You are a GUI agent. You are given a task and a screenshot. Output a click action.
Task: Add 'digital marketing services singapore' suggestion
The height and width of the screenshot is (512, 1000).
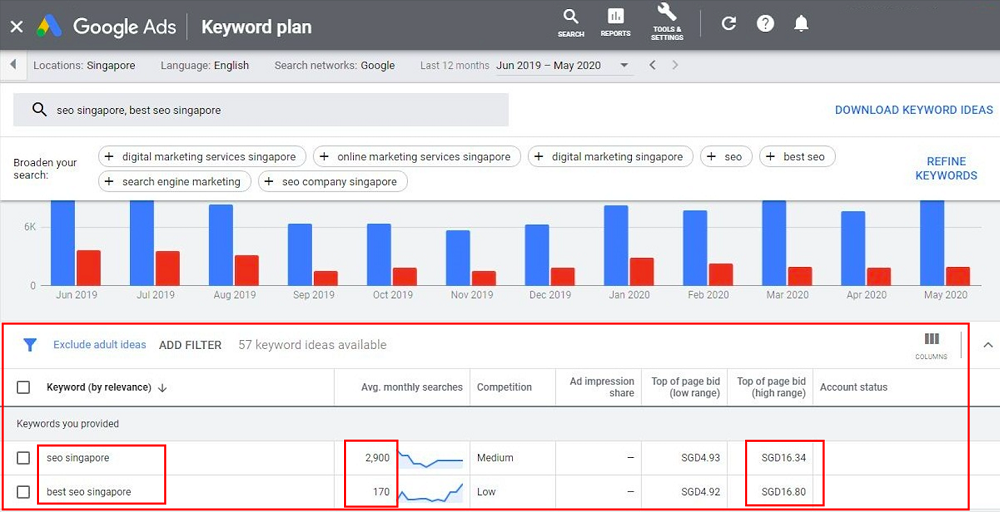202,157
